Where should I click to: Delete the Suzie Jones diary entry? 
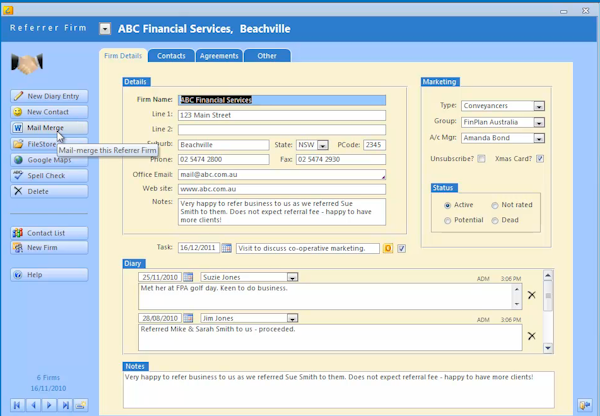531,295
